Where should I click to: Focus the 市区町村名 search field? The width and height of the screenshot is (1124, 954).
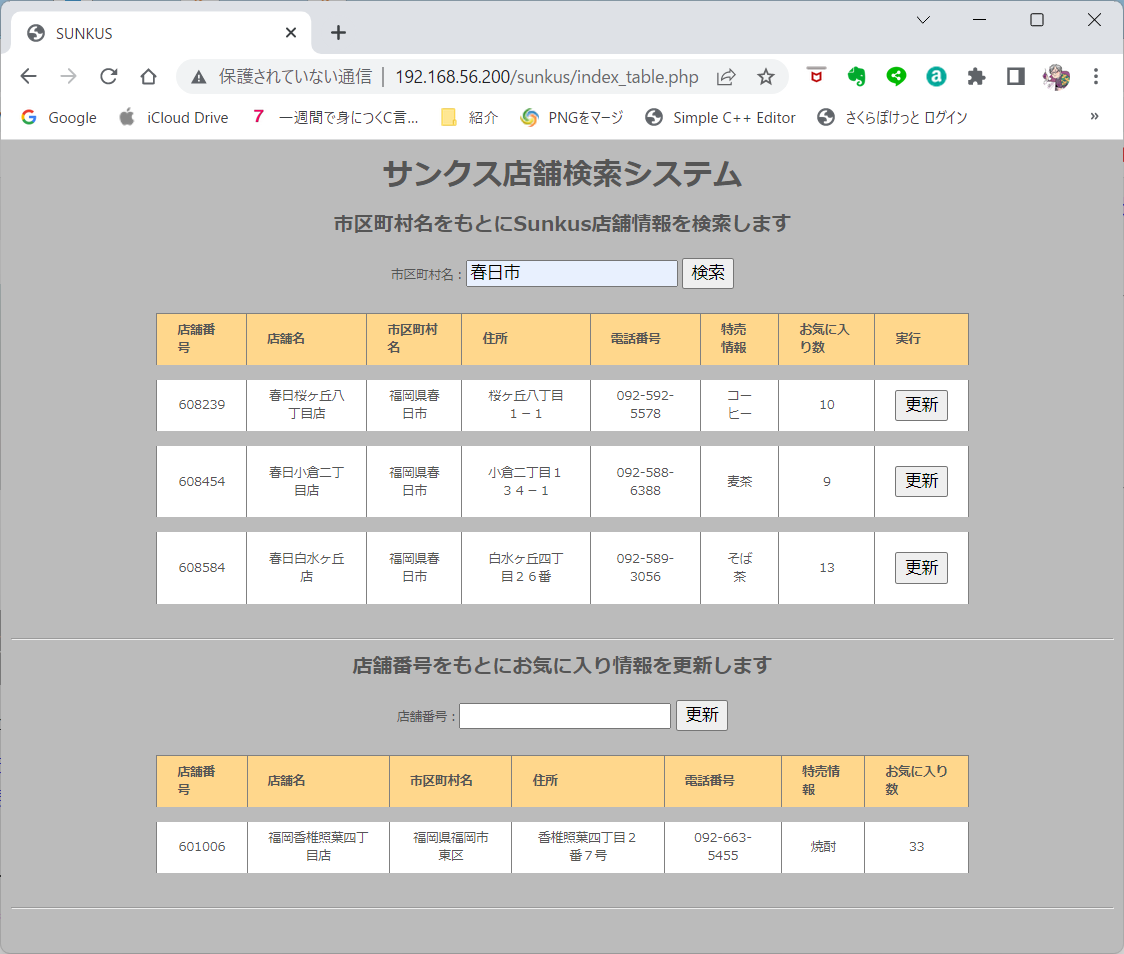coord(572,273)
